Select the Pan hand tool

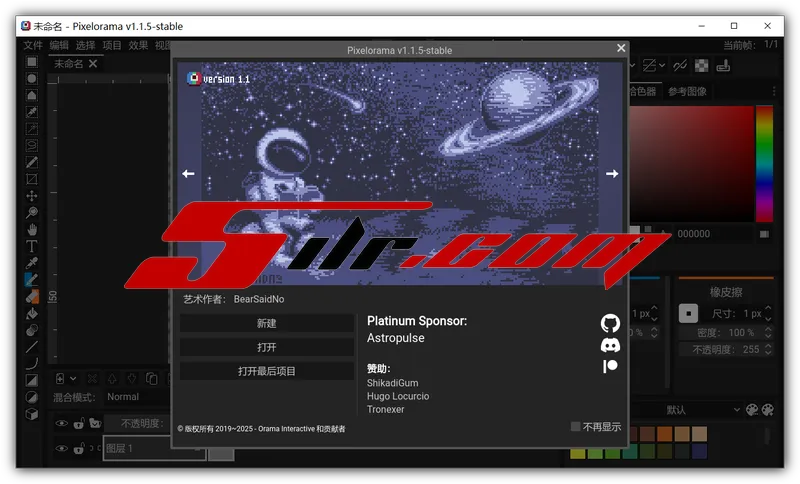pyautogui.click(x=32, y=230)
